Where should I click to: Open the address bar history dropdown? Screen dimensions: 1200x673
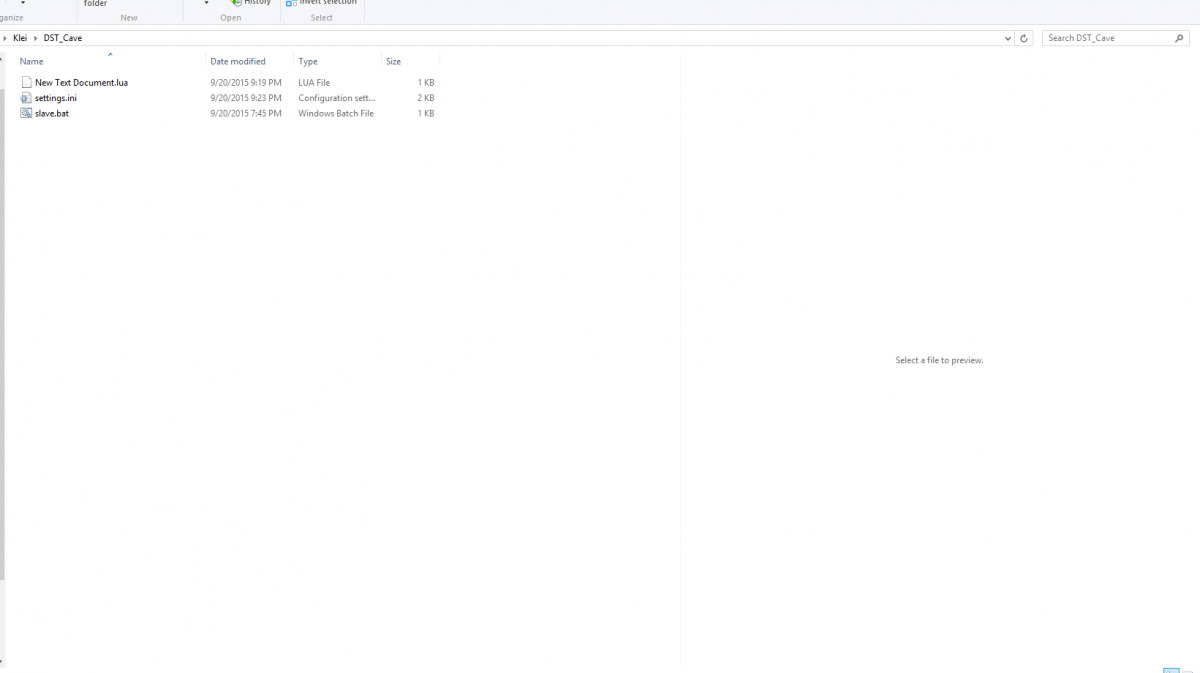pos(1007,38)
